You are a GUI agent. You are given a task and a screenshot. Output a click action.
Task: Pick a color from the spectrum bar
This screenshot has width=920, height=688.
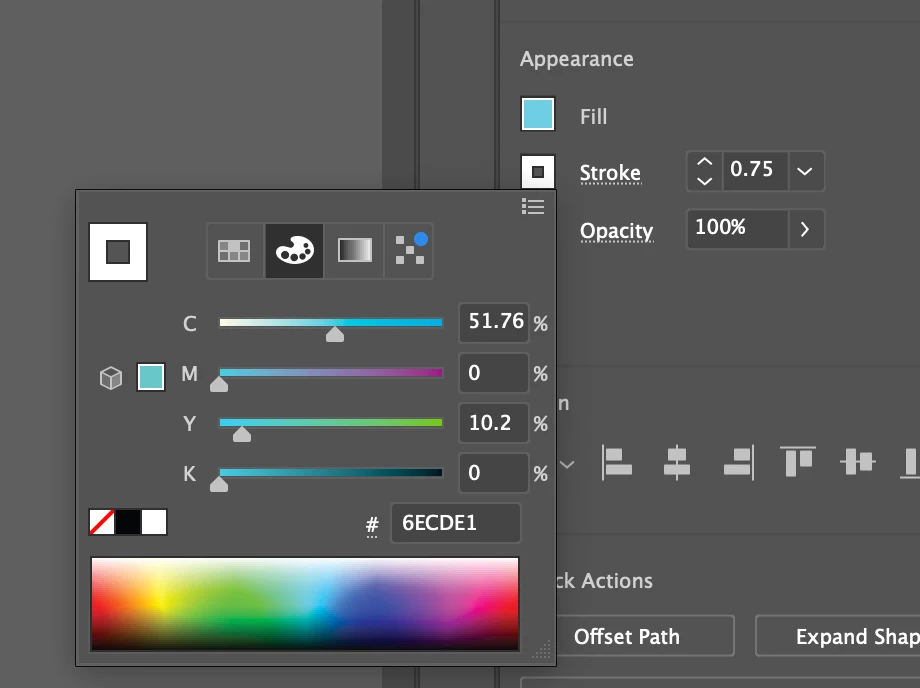click(305, 604)
